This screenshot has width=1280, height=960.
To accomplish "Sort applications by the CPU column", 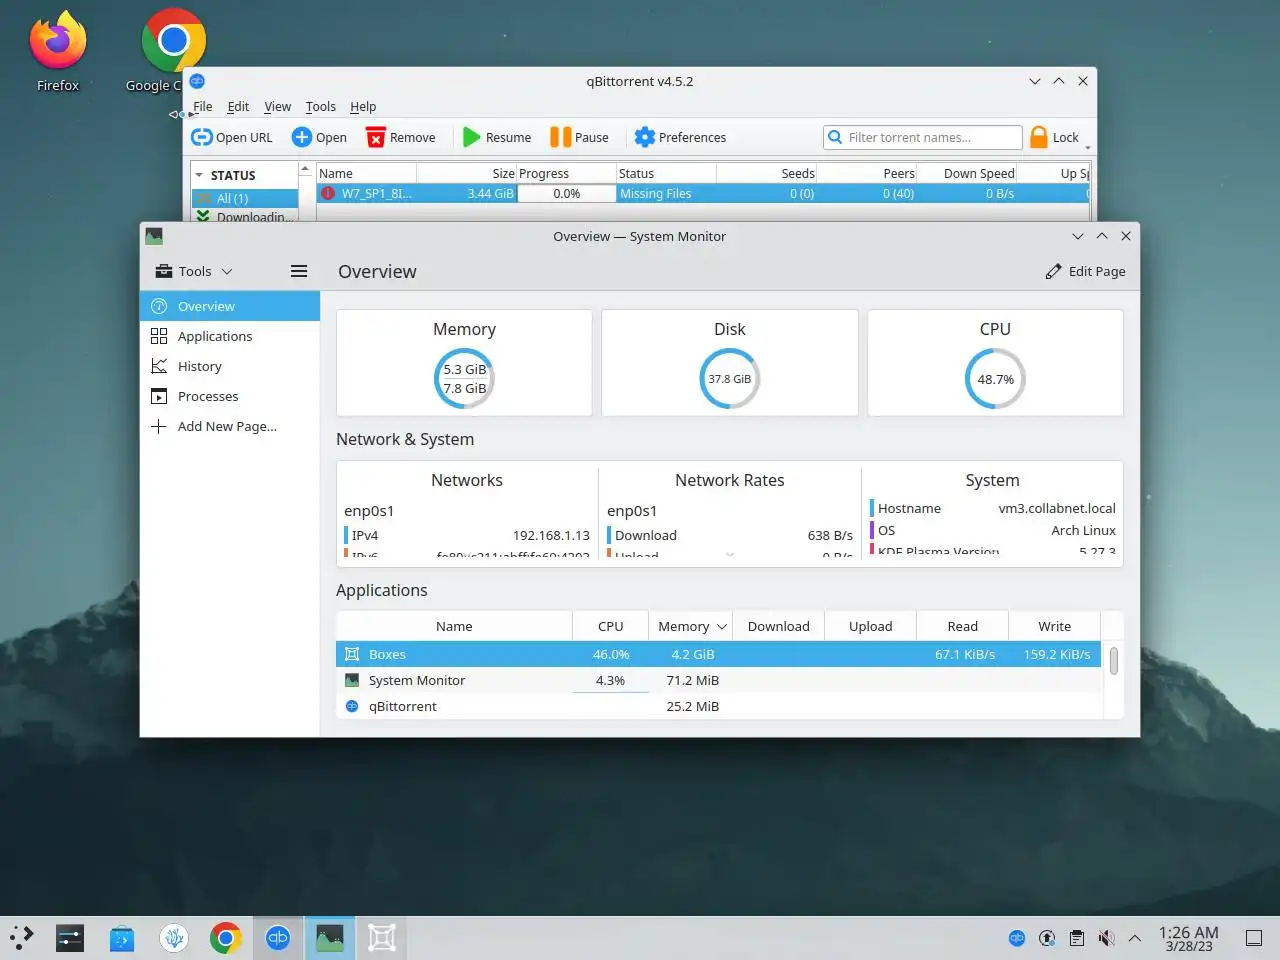I will click(610, 626).
